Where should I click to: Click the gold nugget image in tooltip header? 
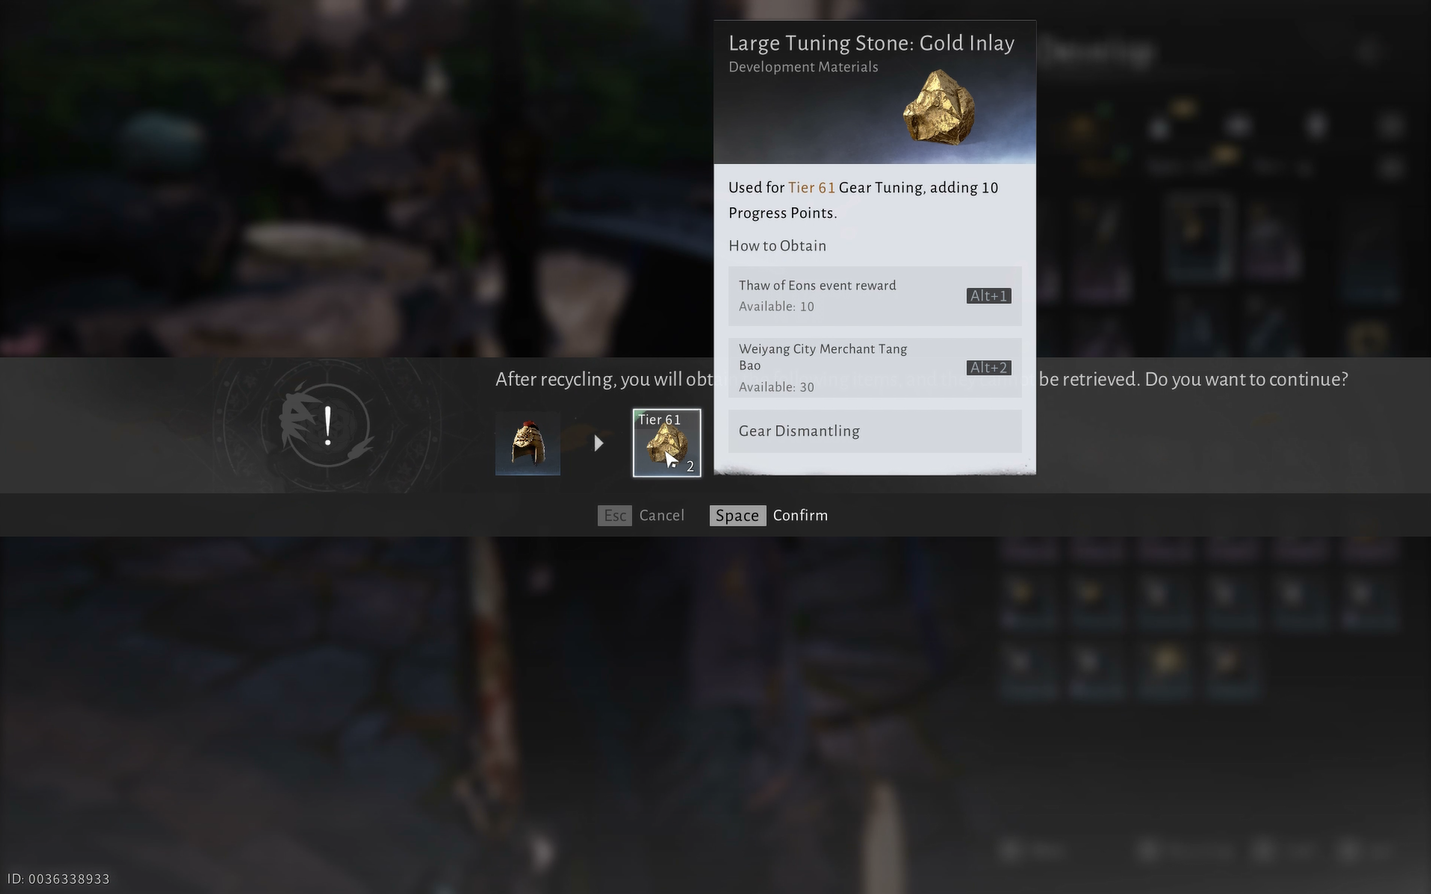938,107
